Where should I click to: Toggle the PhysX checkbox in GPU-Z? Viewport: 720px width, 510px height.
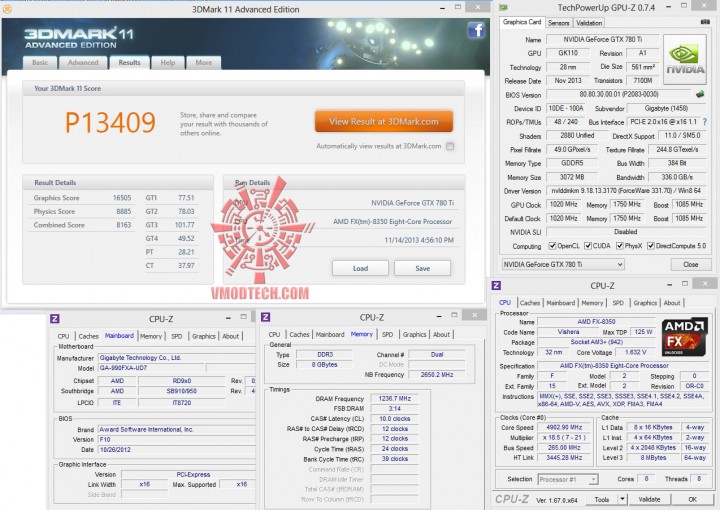tap(619, 246)
